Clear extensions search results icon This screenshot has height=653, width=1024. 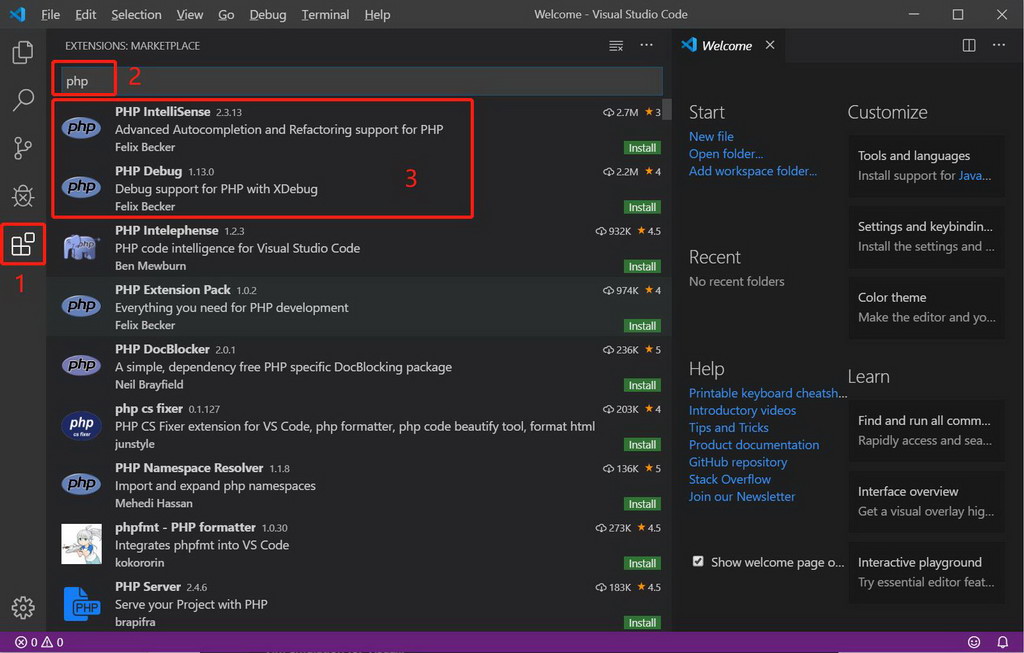(x=616, y=46)
